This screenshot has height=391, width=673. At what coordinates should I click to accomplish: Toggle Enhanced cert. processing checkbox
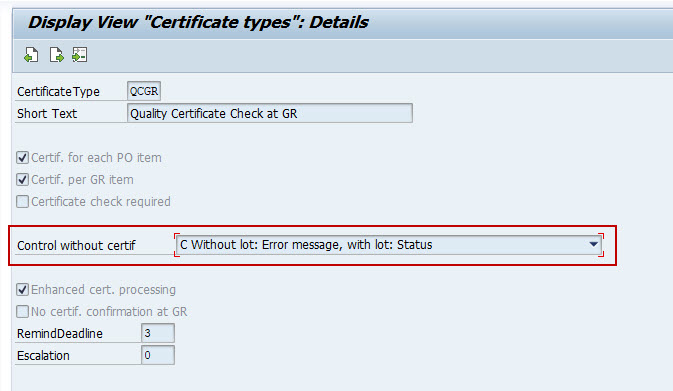point(22,289)
